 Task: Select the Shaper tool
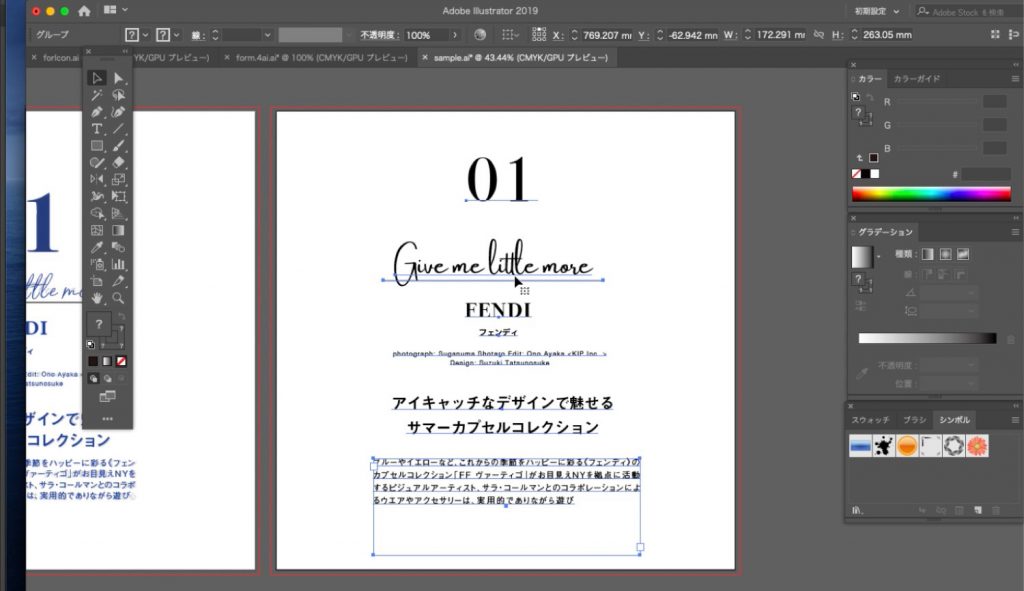(97, 163)
